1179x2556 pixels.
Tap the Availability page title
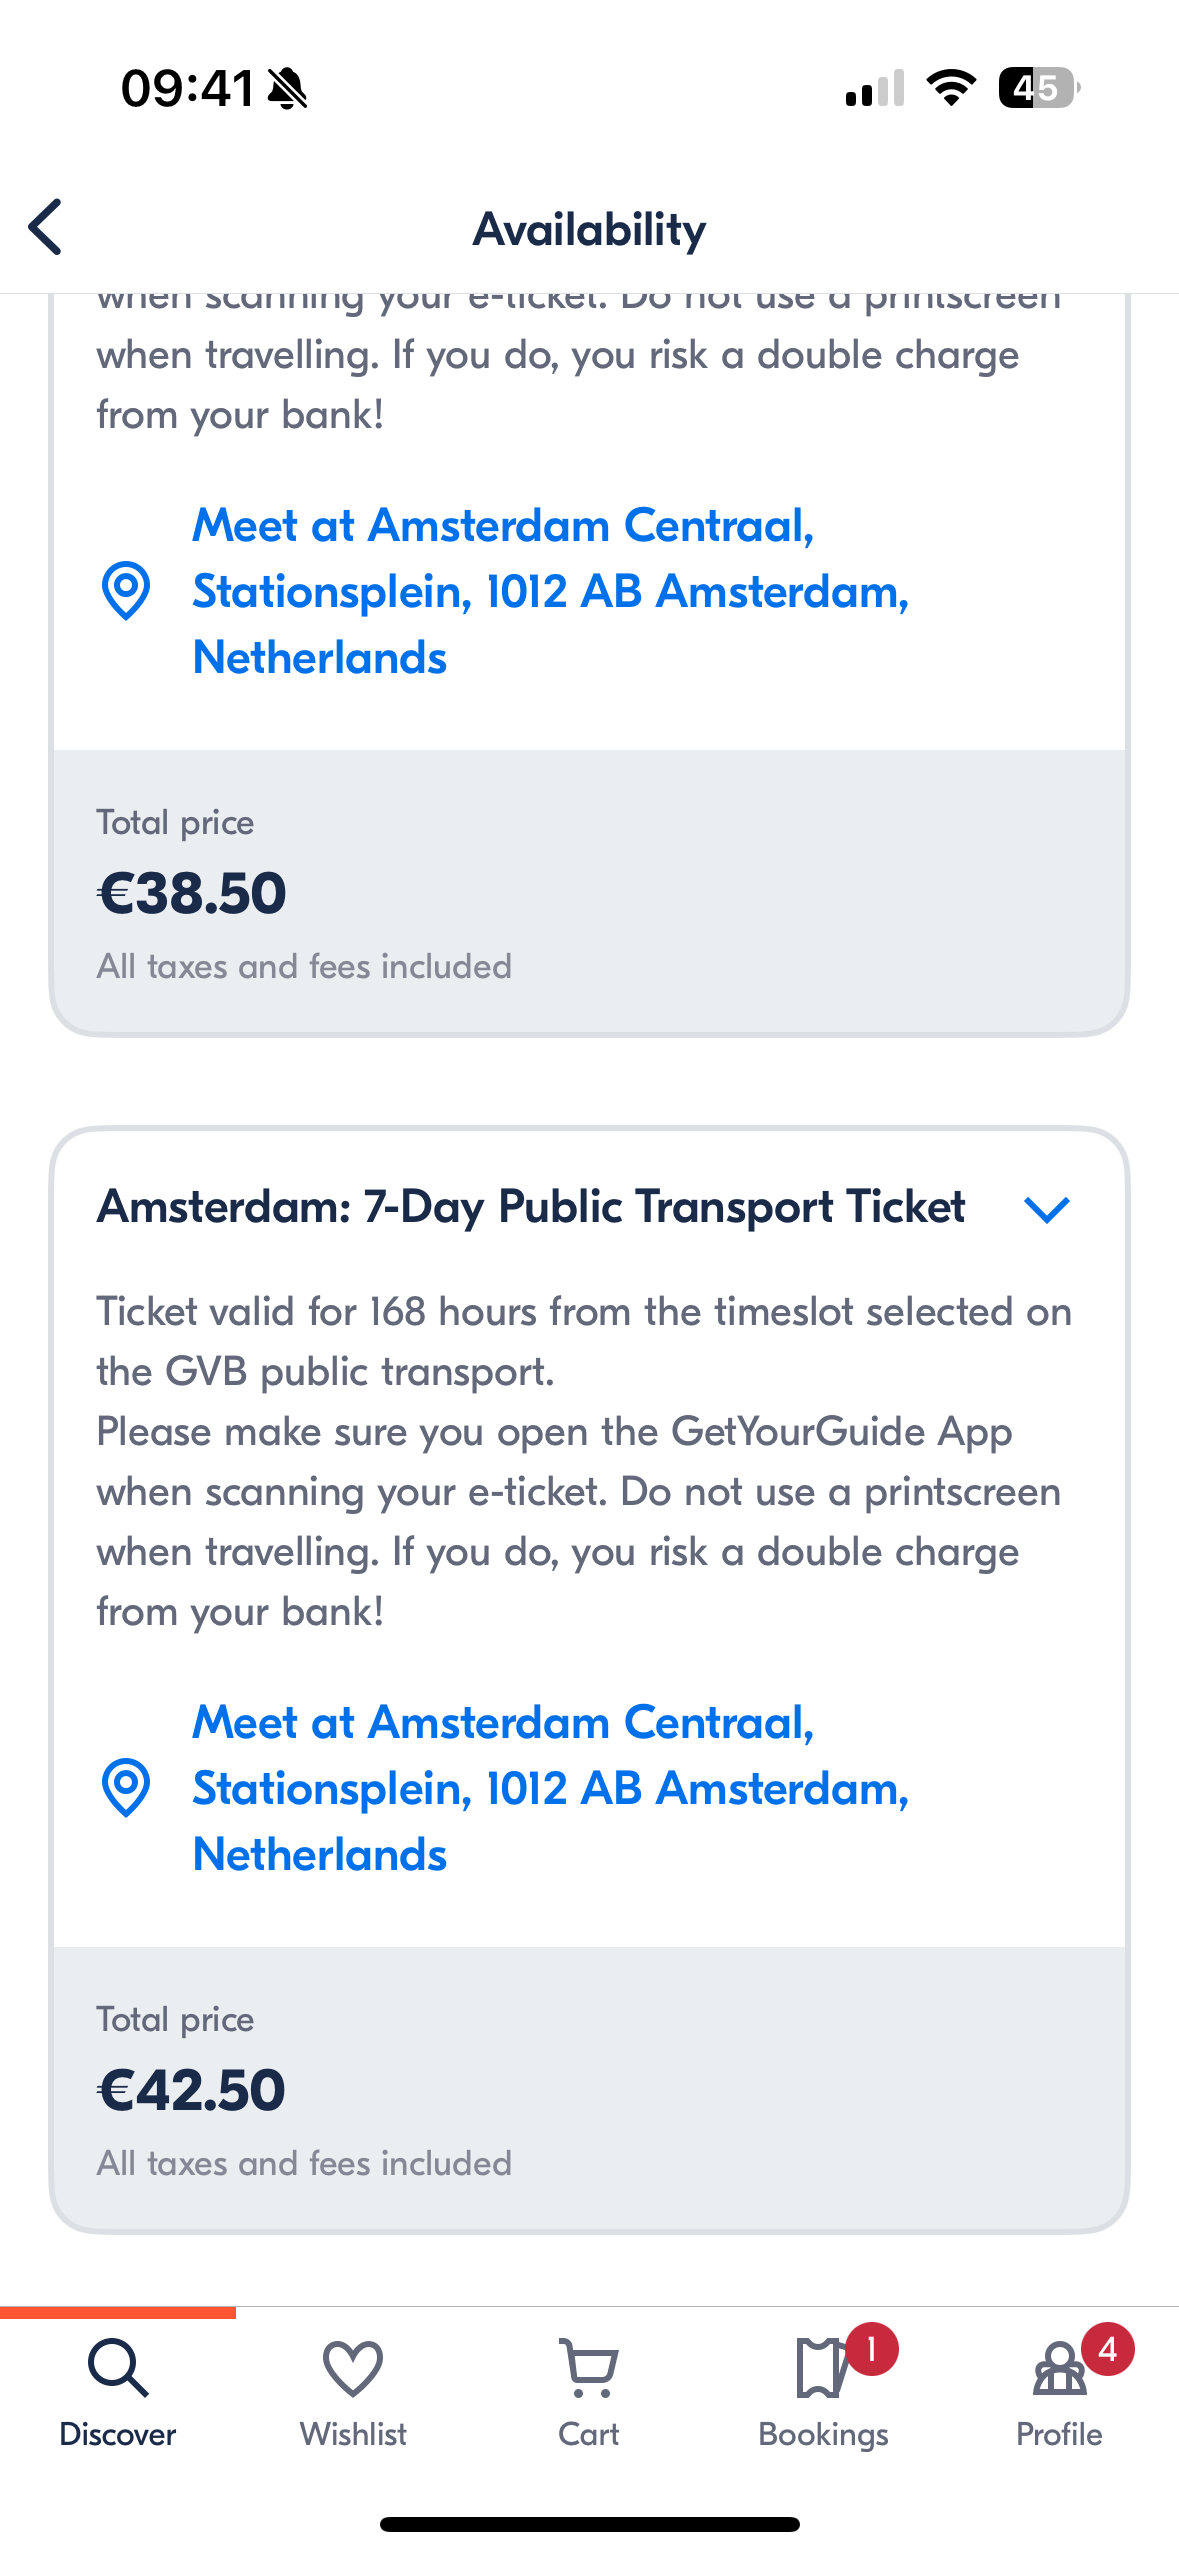click(589, 229)
